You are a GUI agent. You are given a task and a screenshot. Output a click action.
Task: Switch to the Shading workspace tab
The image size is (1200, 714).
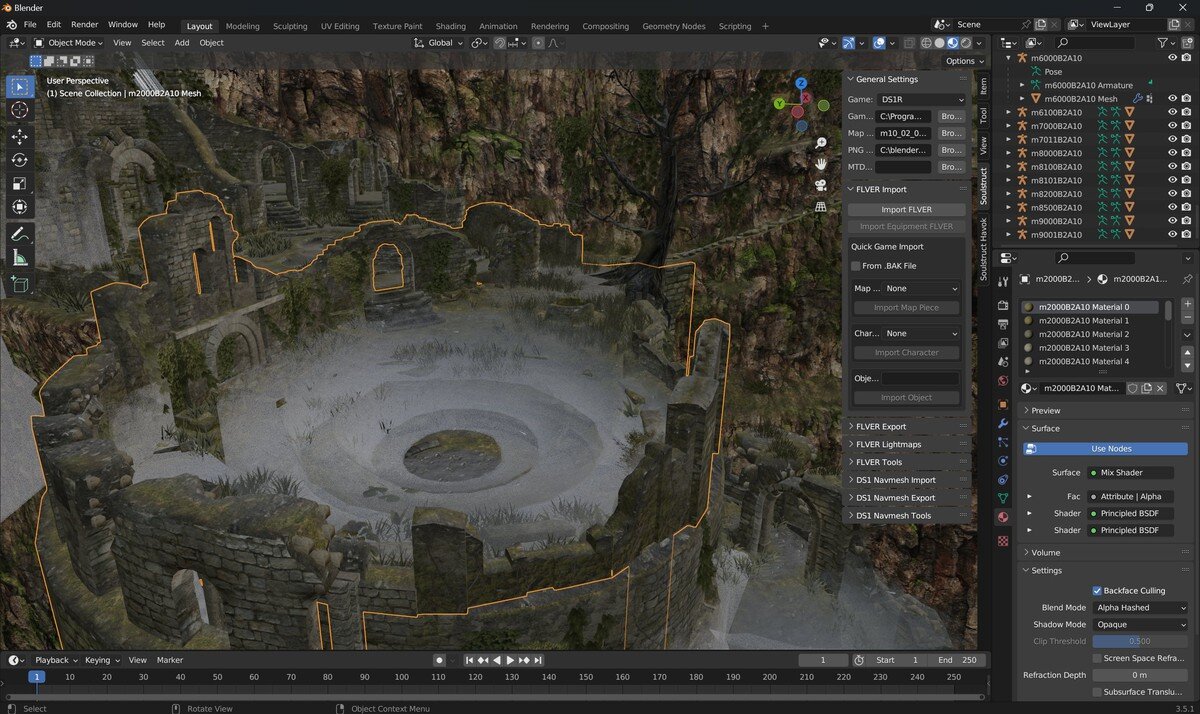(x=450, y=26)
